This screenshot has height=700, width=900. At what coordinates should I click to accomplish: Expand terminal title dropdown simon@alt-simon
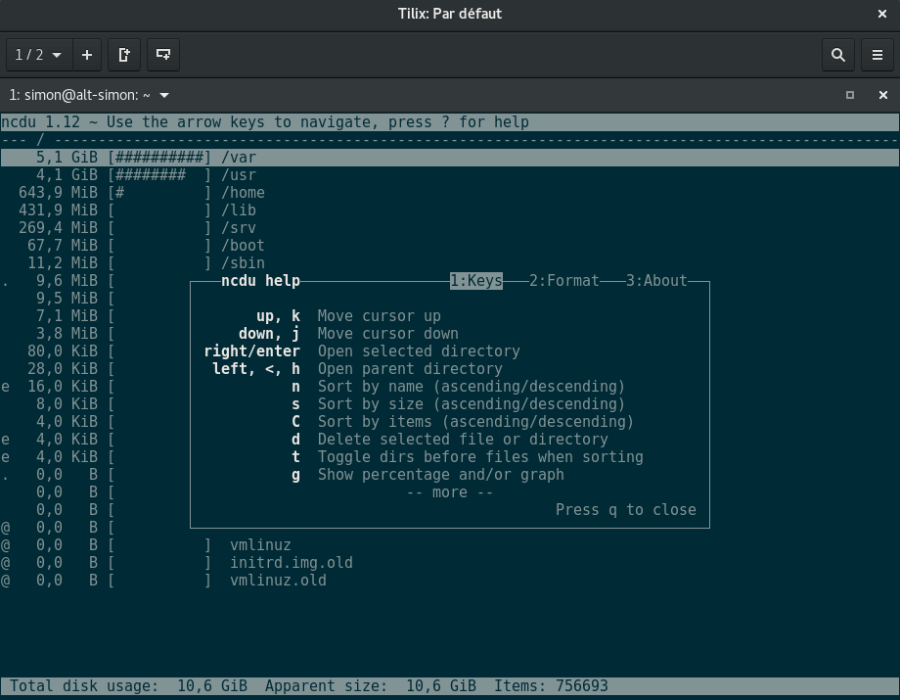pyautogui.click(x=89, y=95)
